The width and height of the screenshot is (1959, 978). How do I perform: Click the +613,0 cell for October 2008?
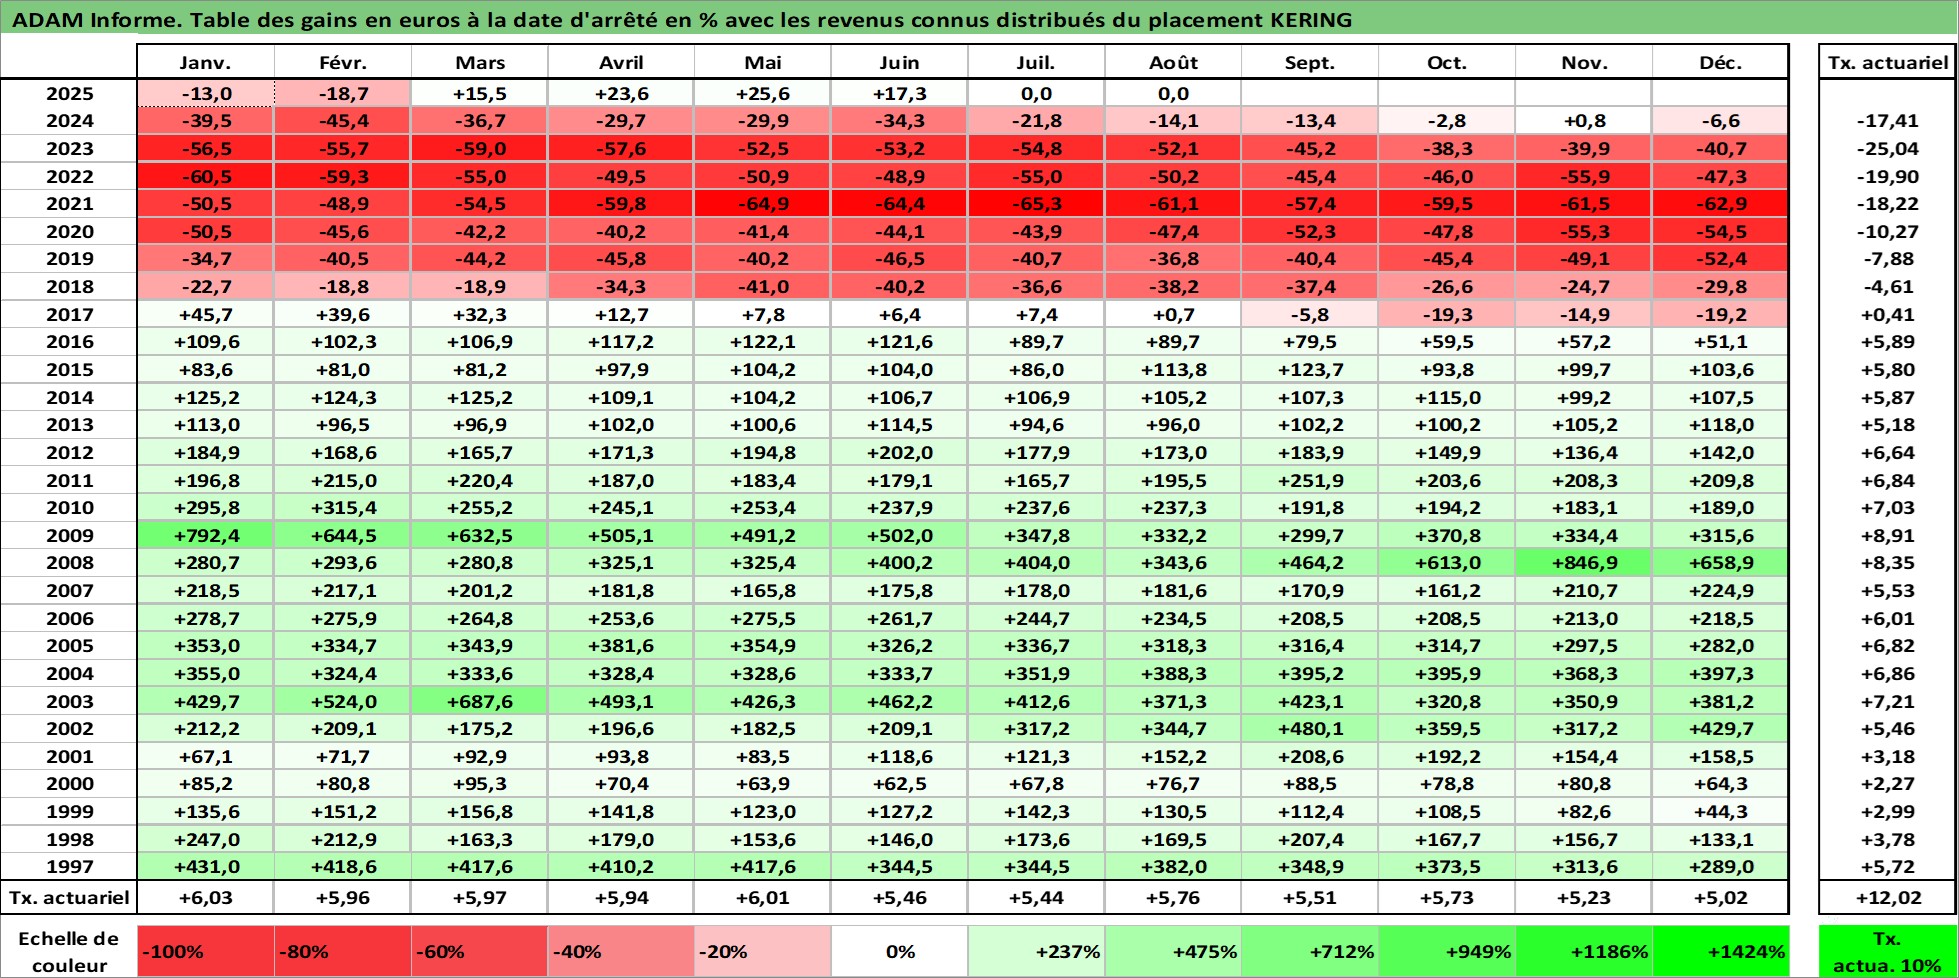coord(1447,563)
